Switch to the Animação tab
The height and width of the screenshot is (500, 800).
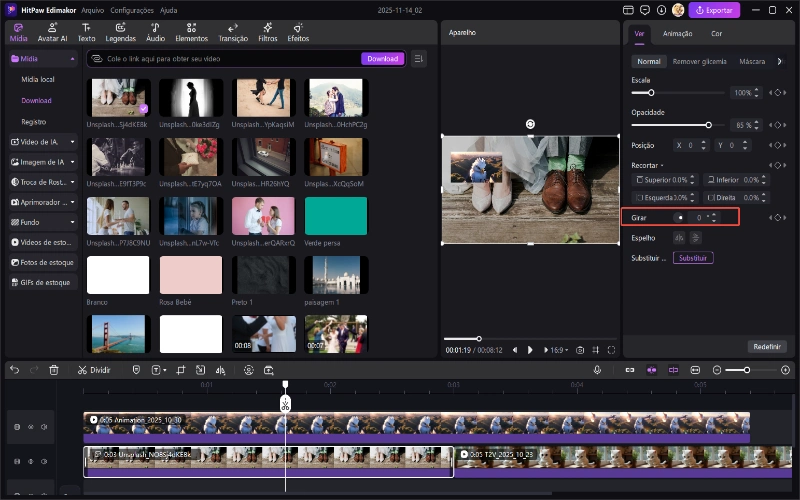pos(677,33)
